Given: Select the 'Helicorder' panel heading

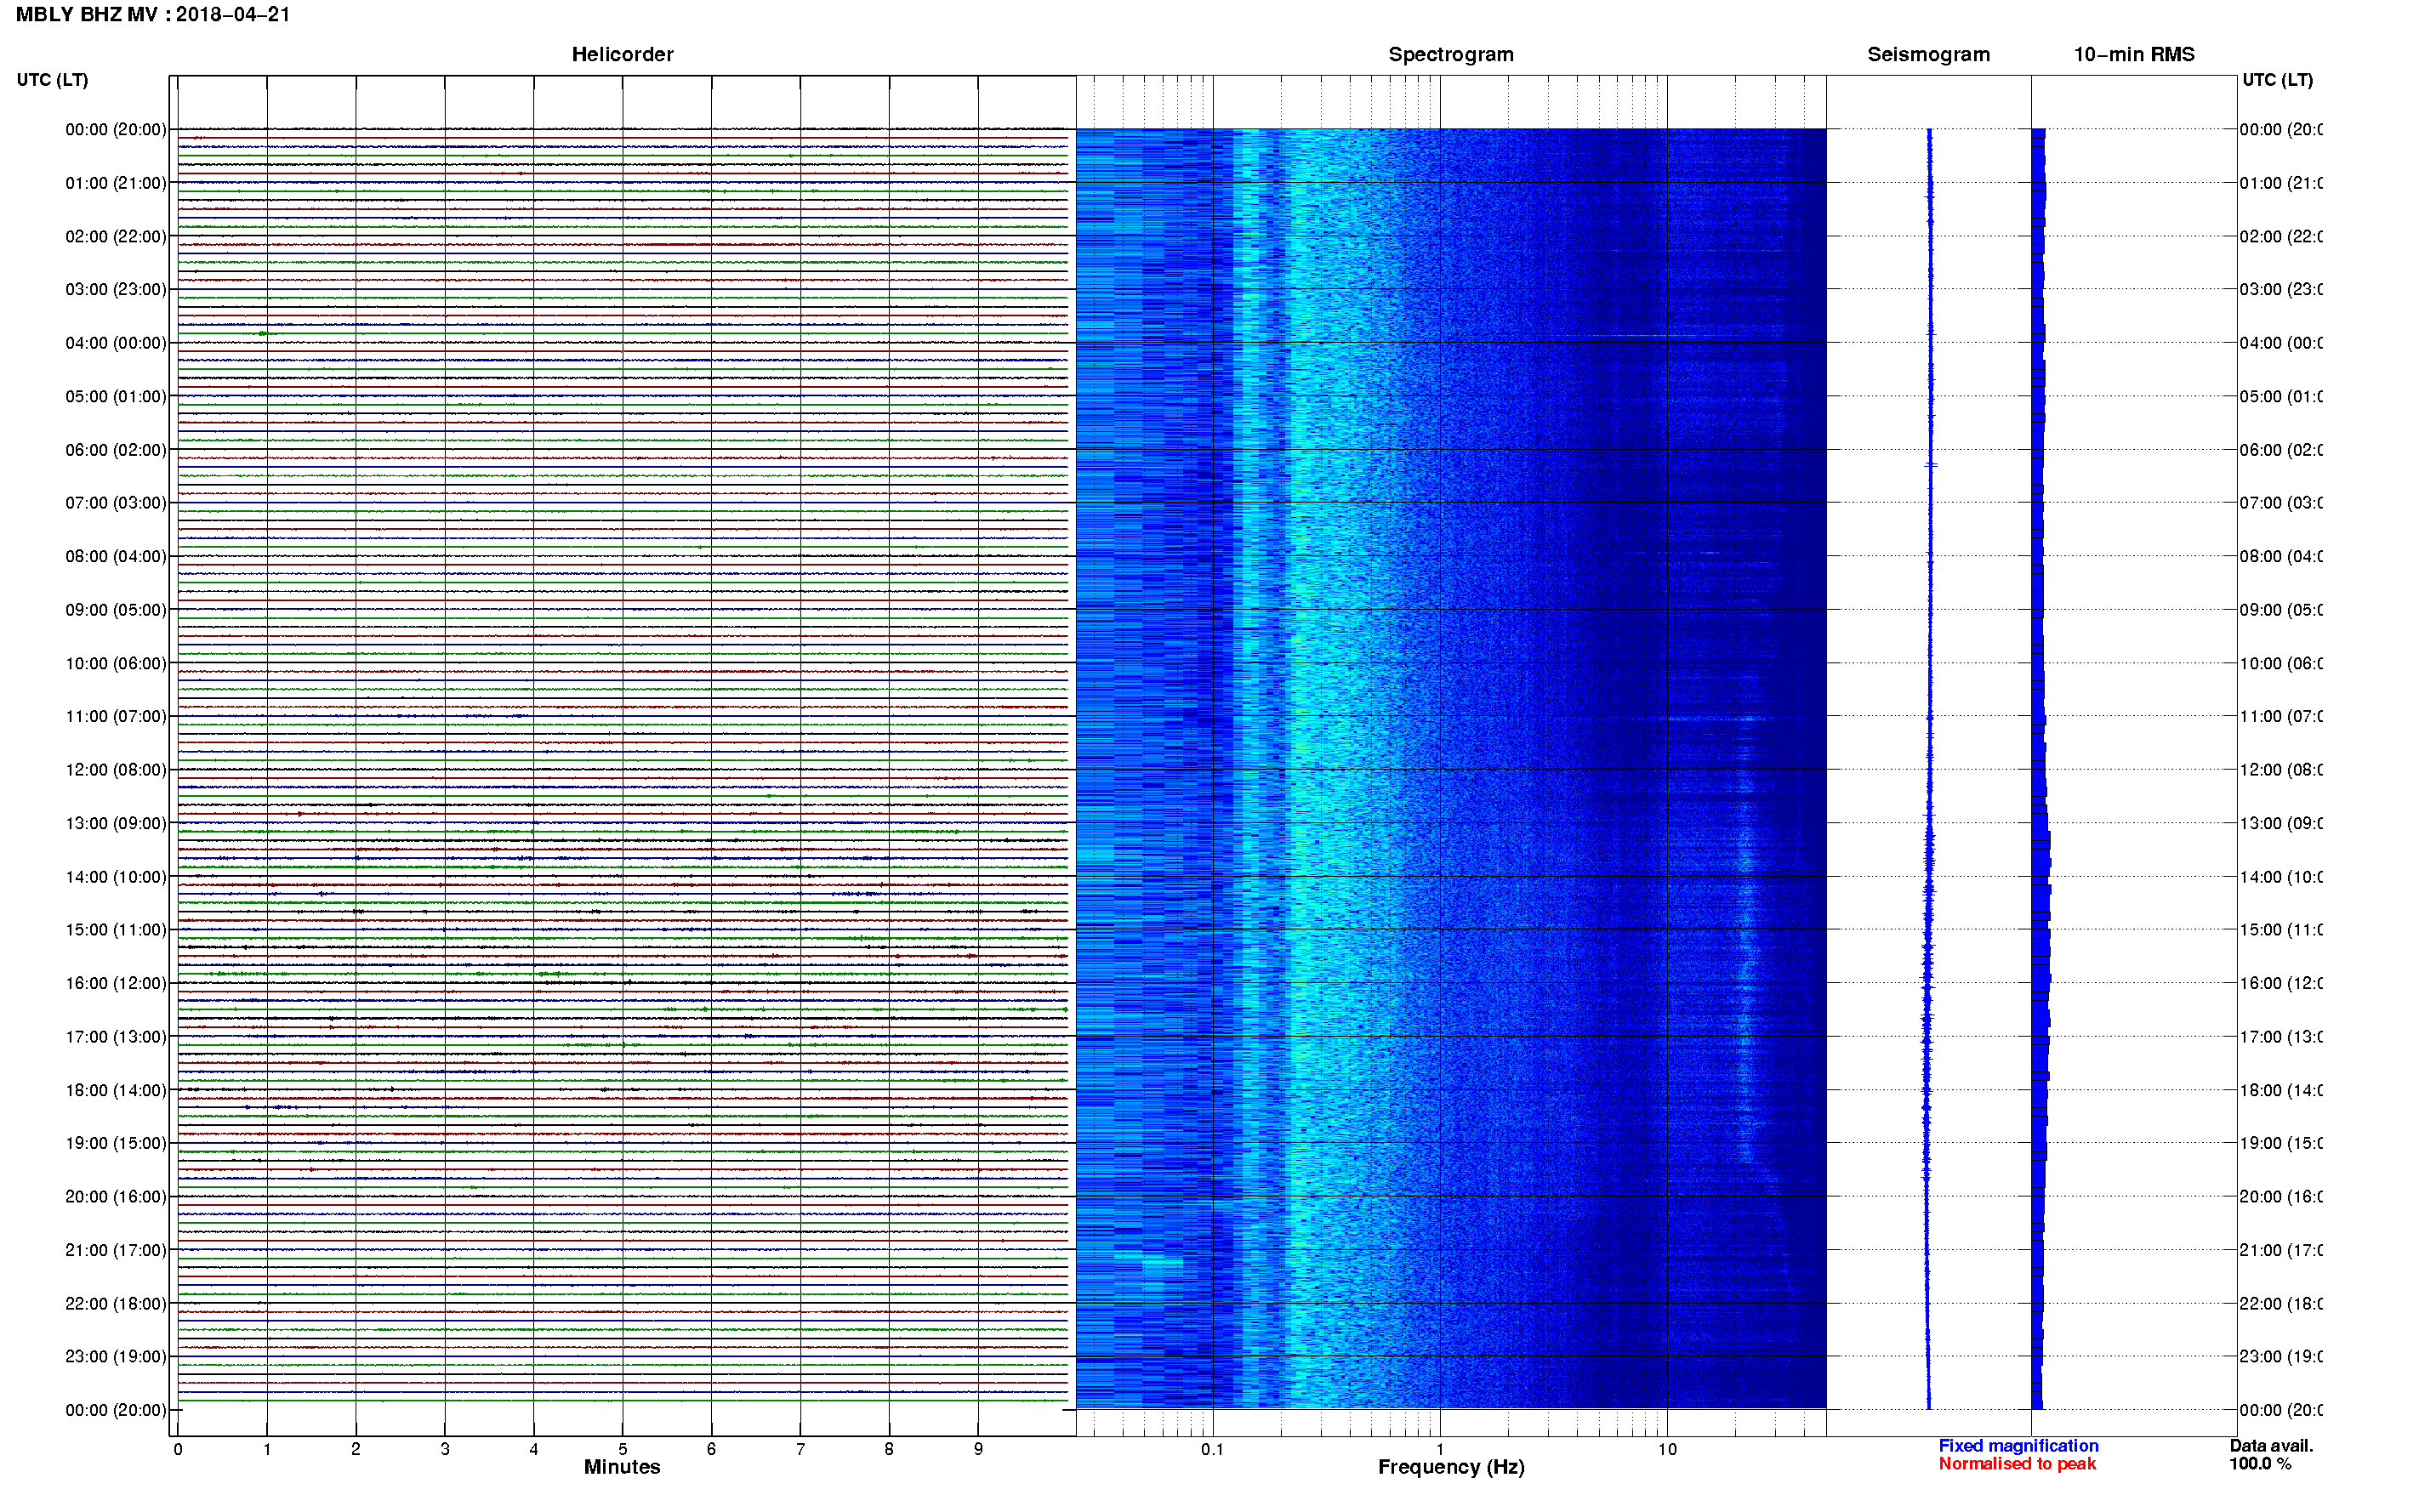Looking at the screenshot, I should [x=622, y=55].
